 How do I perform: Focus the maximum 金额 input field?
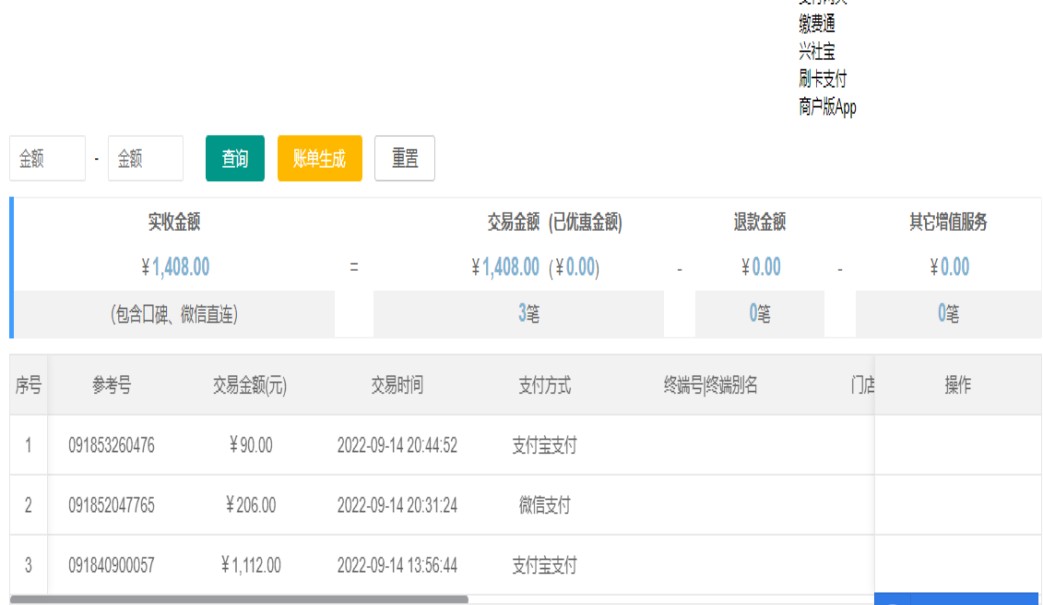[145, 159]
